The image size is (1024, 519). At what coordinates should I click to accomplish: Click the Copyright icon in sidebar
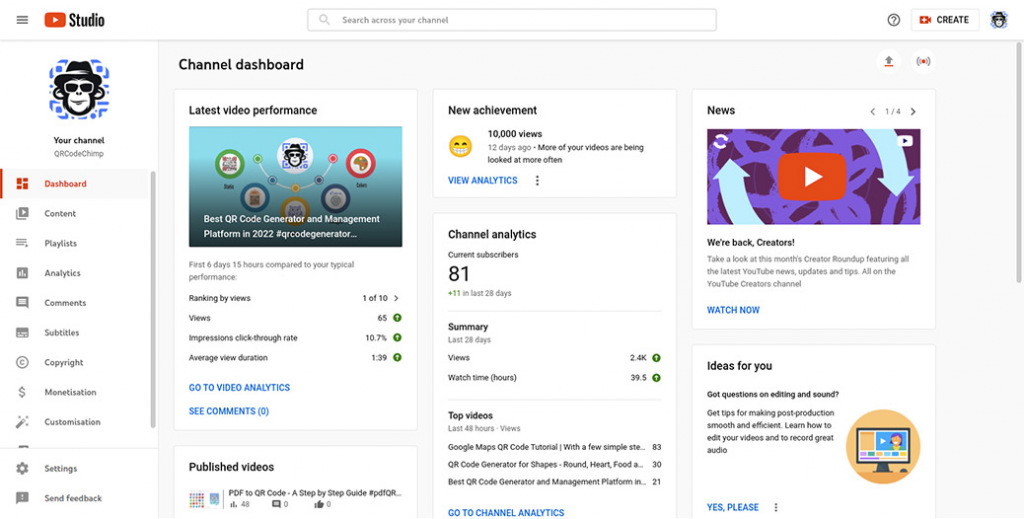point(22,362)
